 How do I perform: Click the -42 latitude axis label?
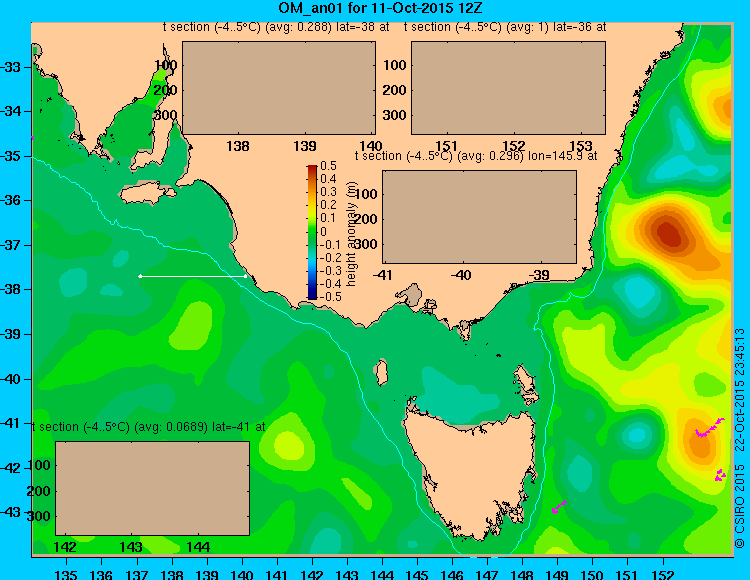(11, 468)
